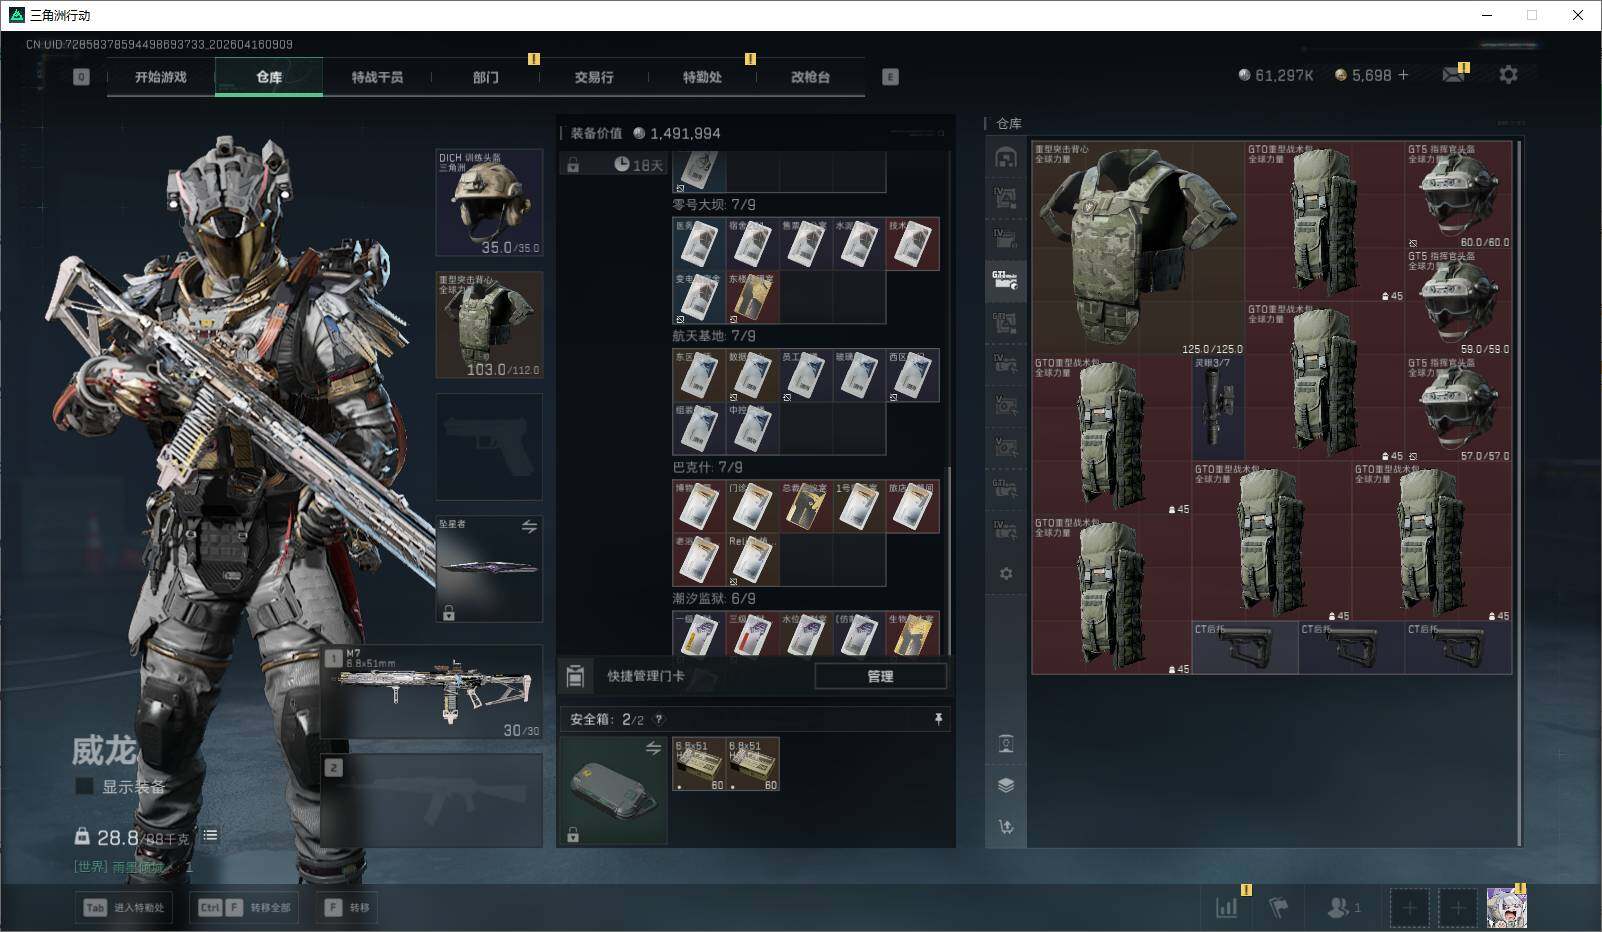The width and height of the screenshot is (1602, 932).
Task: Click the F 转移 button
Action: click(346, 907)
